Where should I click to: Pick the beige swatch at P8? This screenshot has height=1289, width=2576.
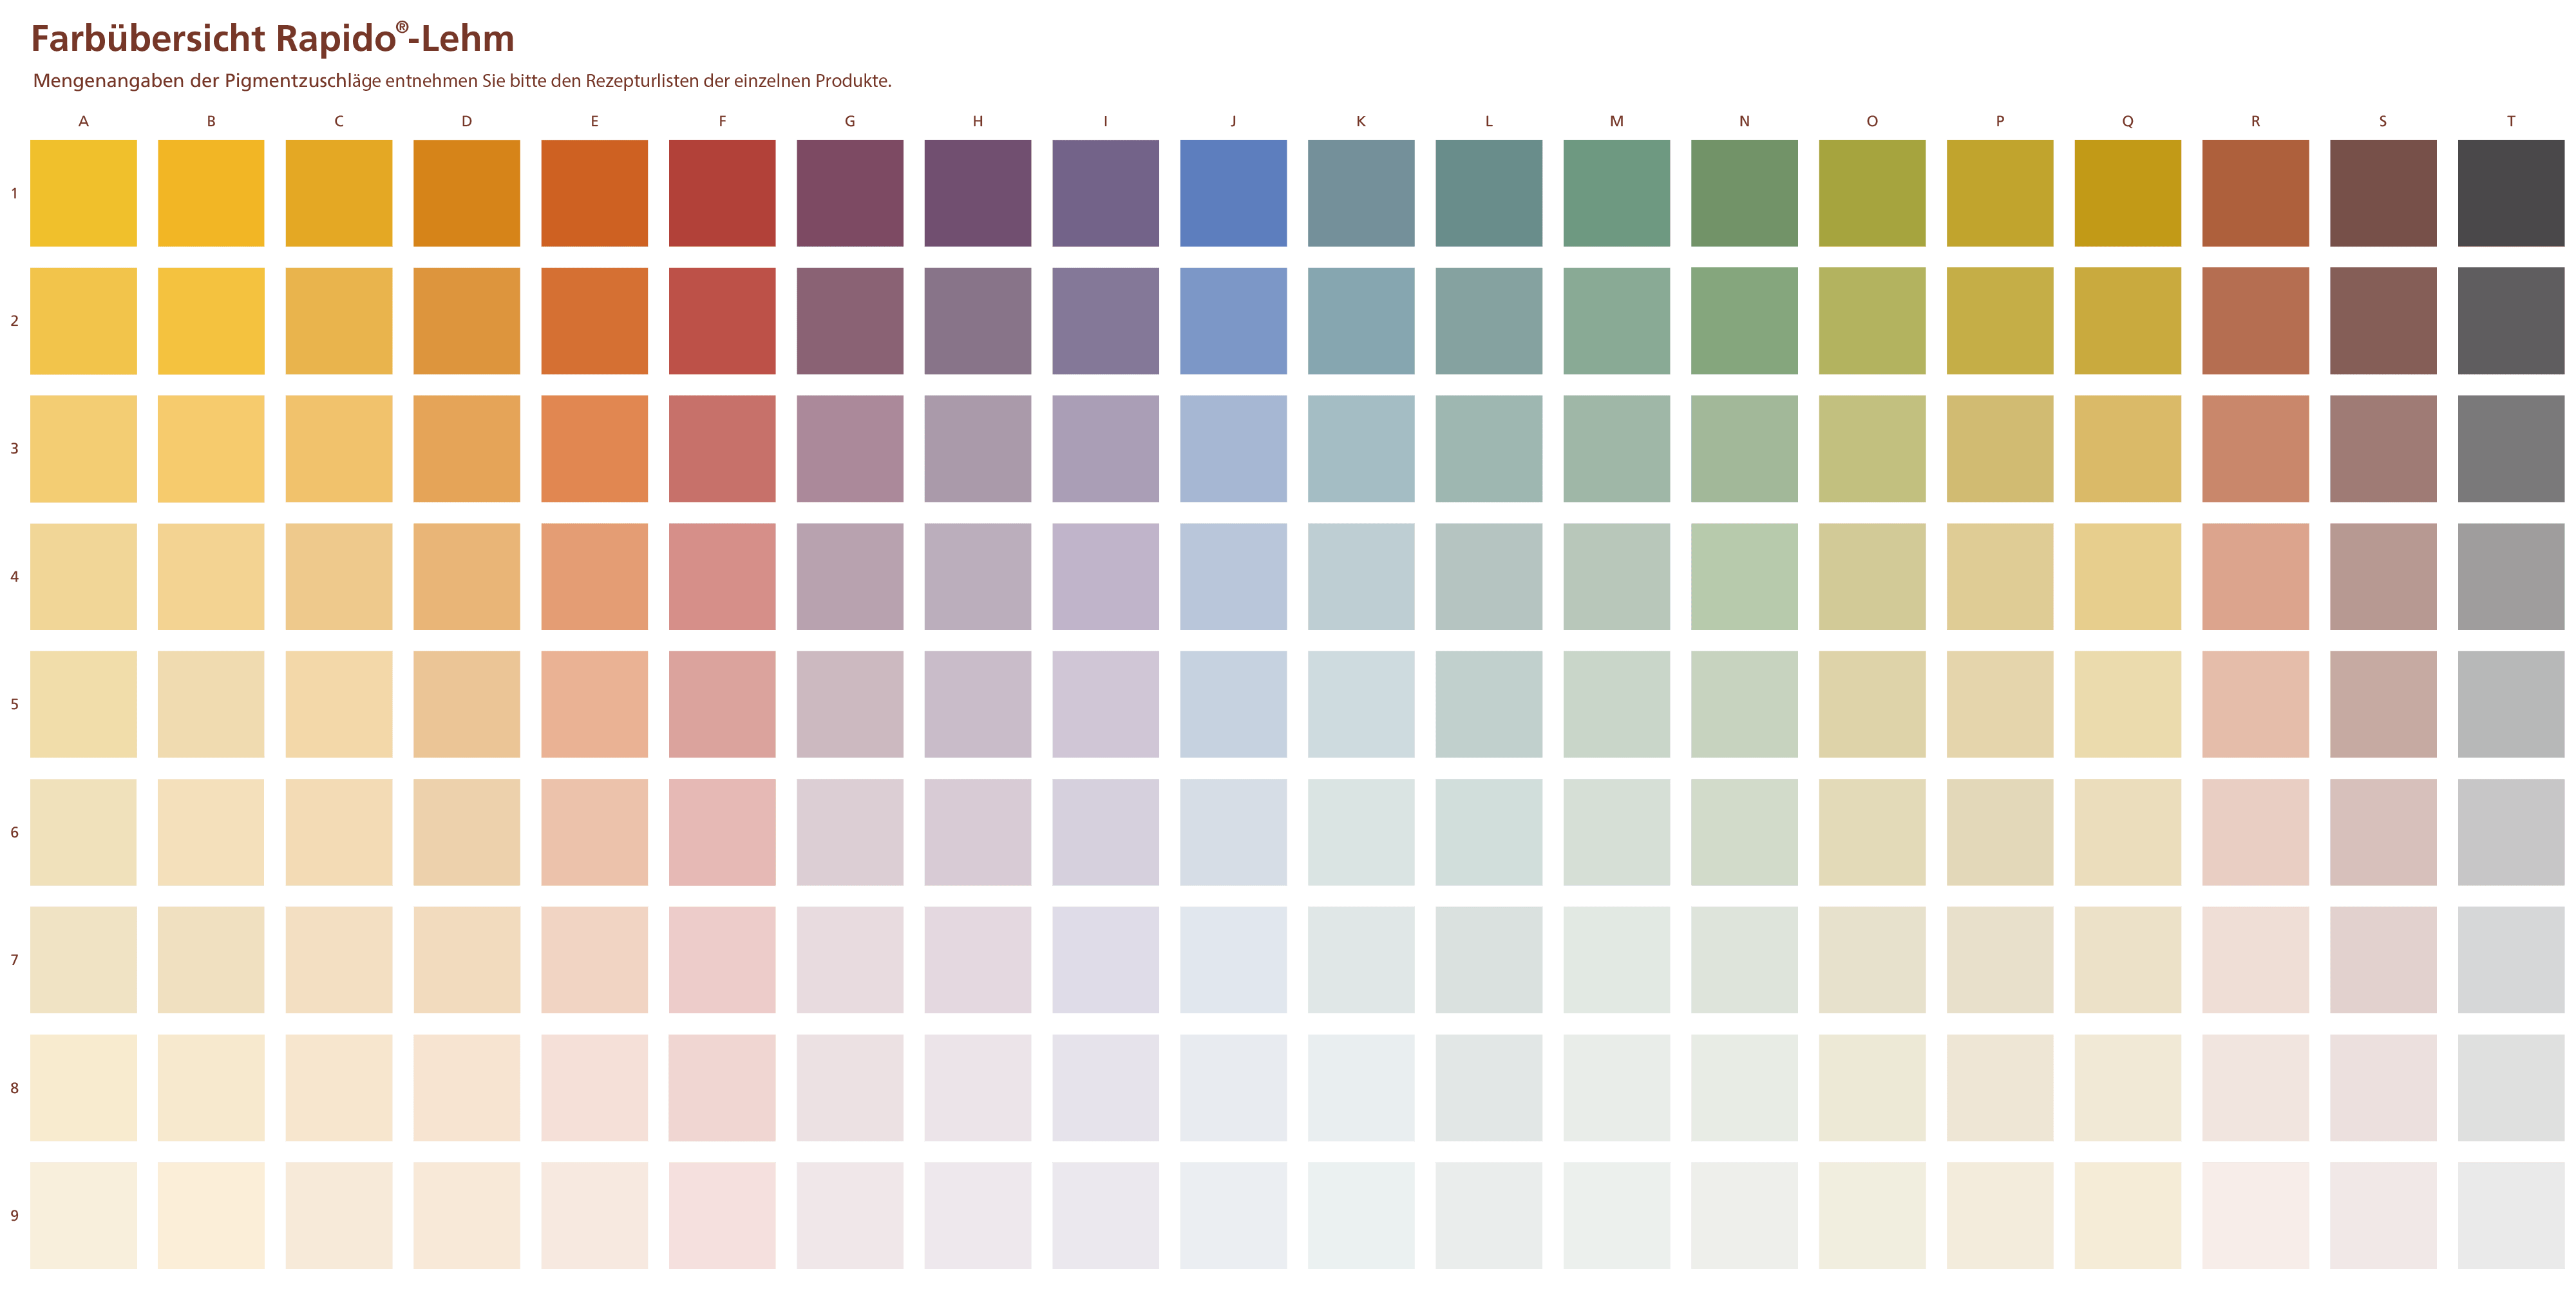point(2000,1088)
